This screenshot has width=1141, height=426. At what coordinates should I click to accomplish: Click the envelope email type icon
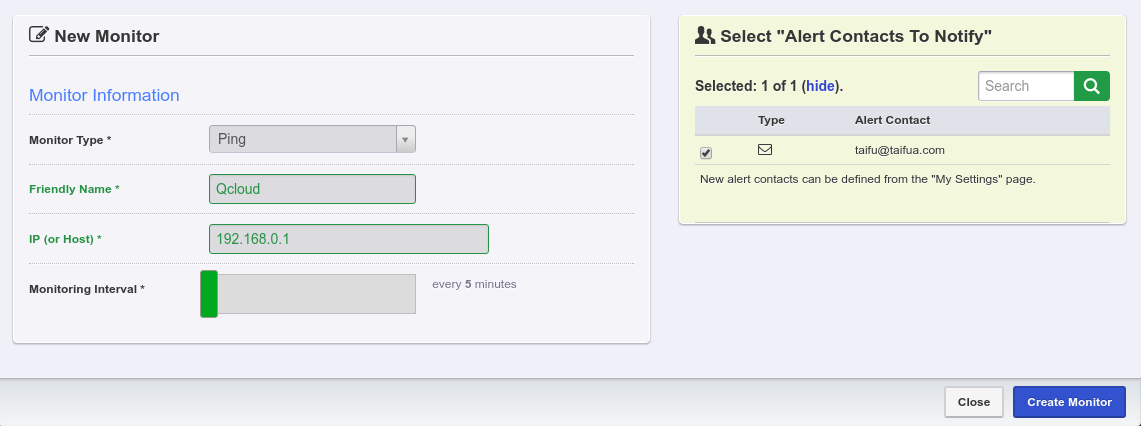[765, 150]
